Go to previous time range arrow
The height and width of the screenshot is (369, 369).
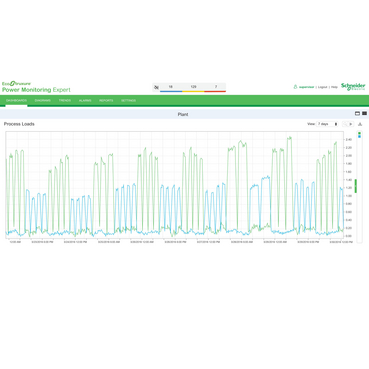(x=345, y=124)
